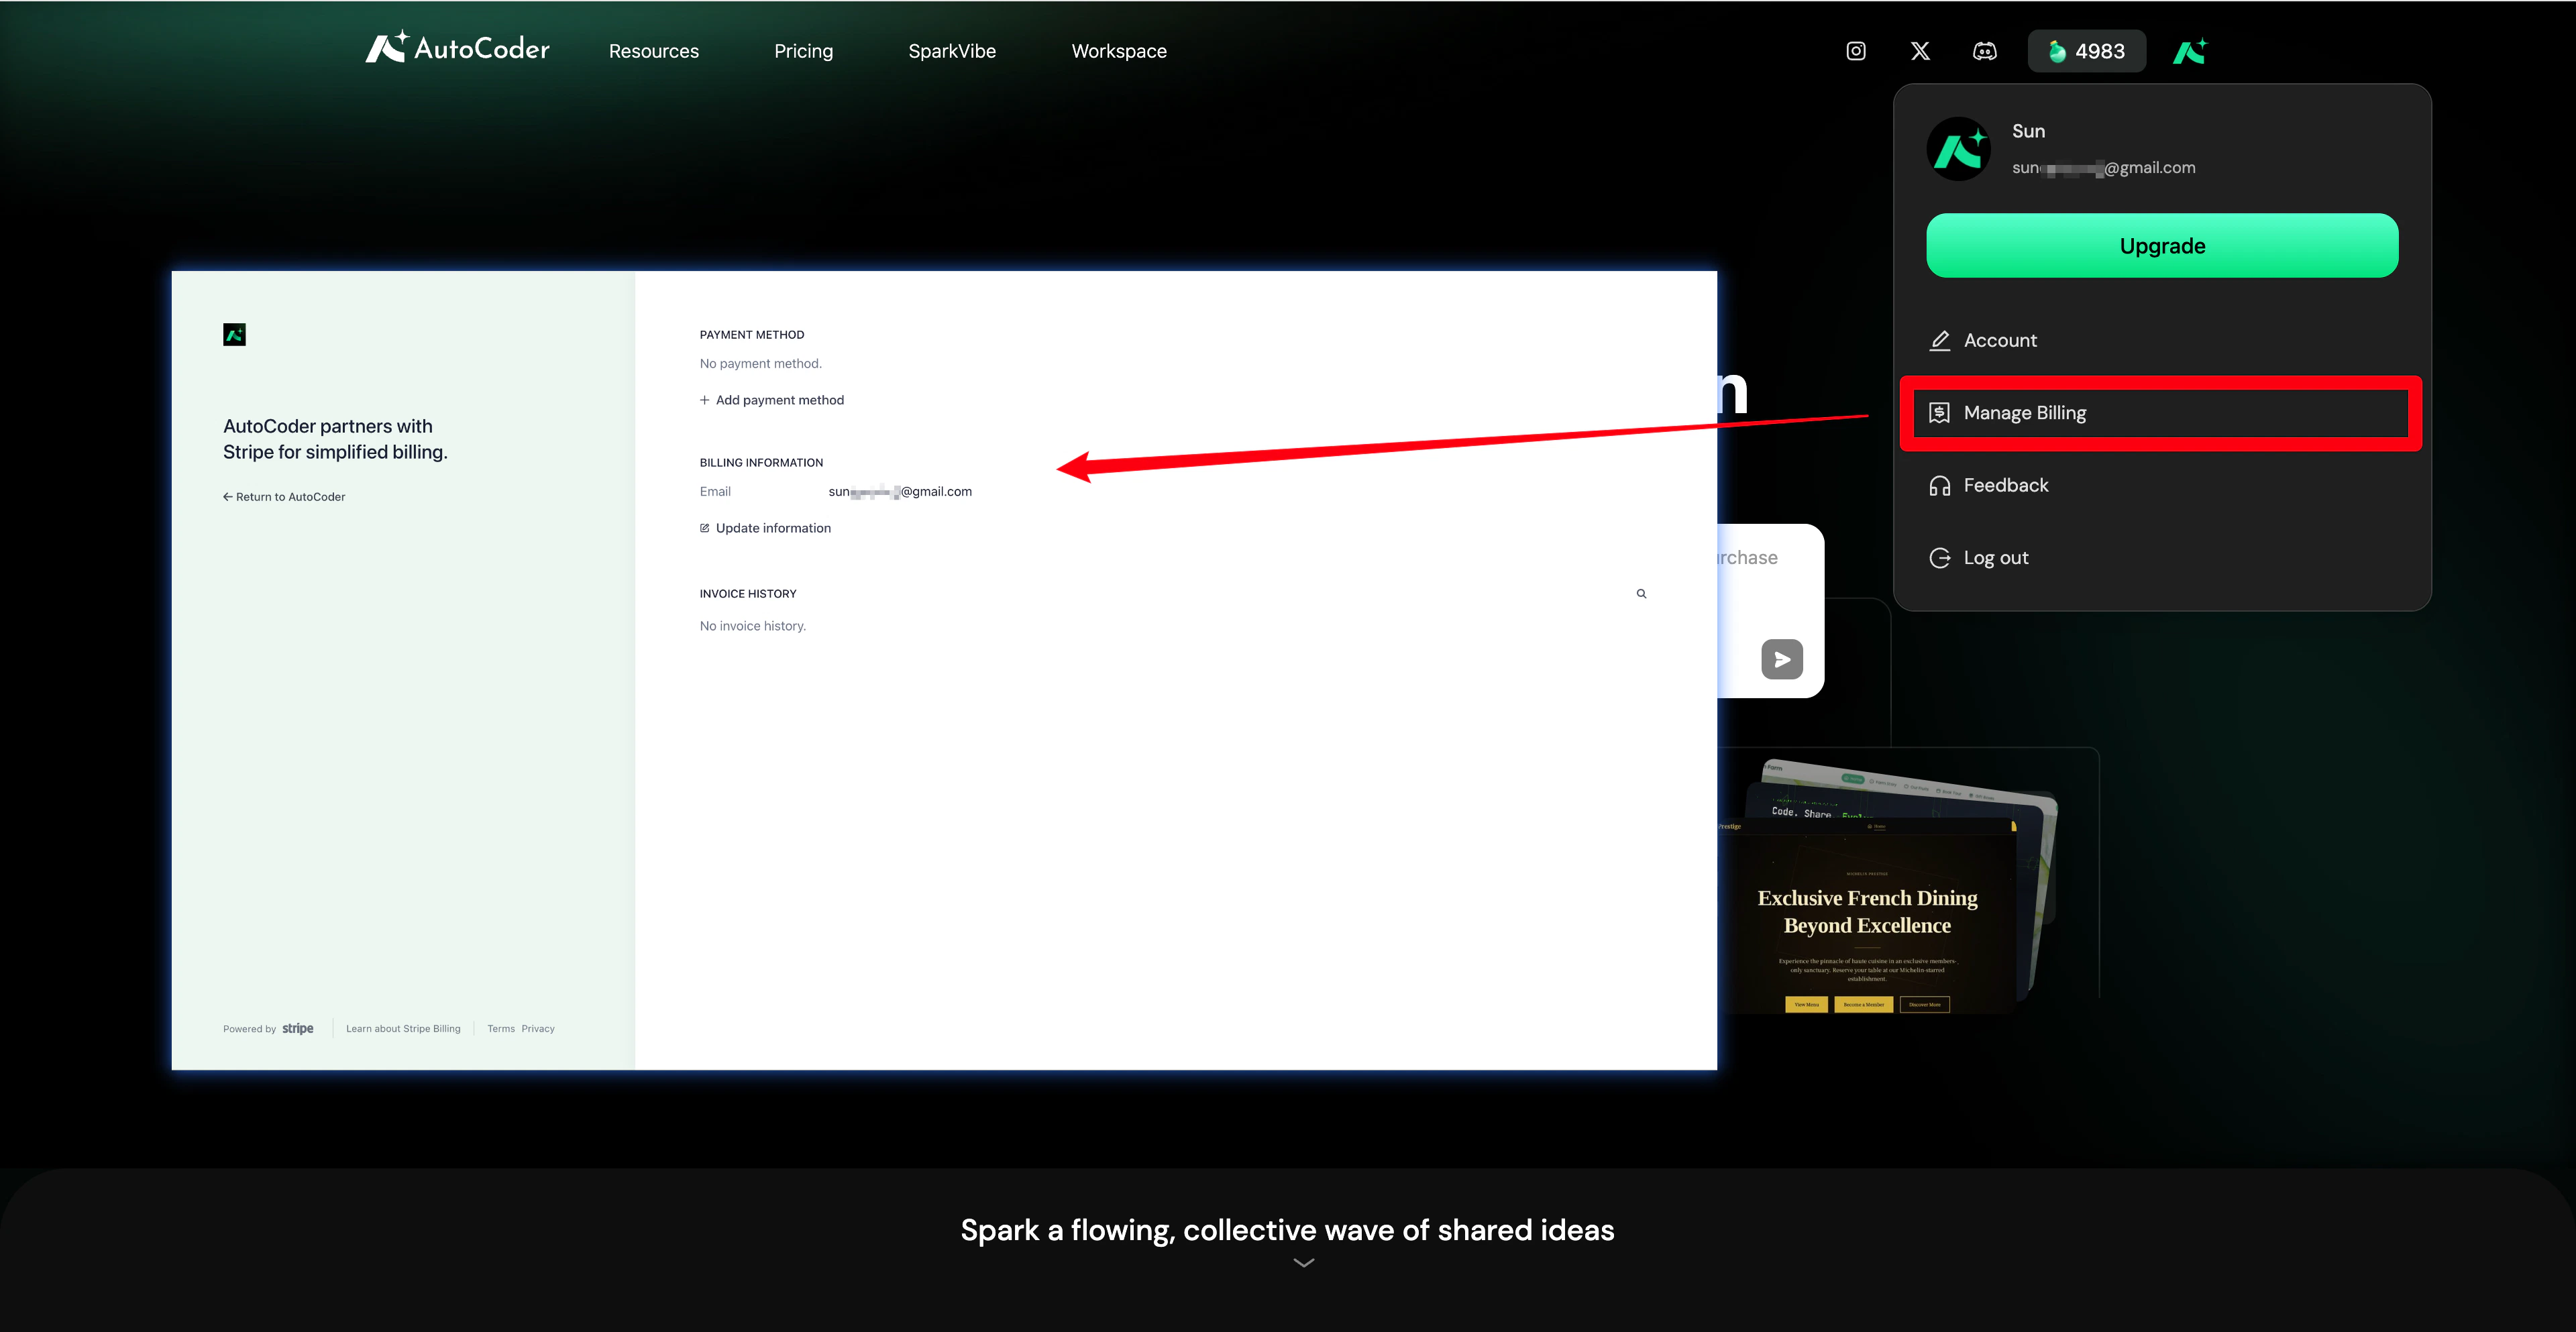
Task: Click Update information link
Action: (766, 528)
